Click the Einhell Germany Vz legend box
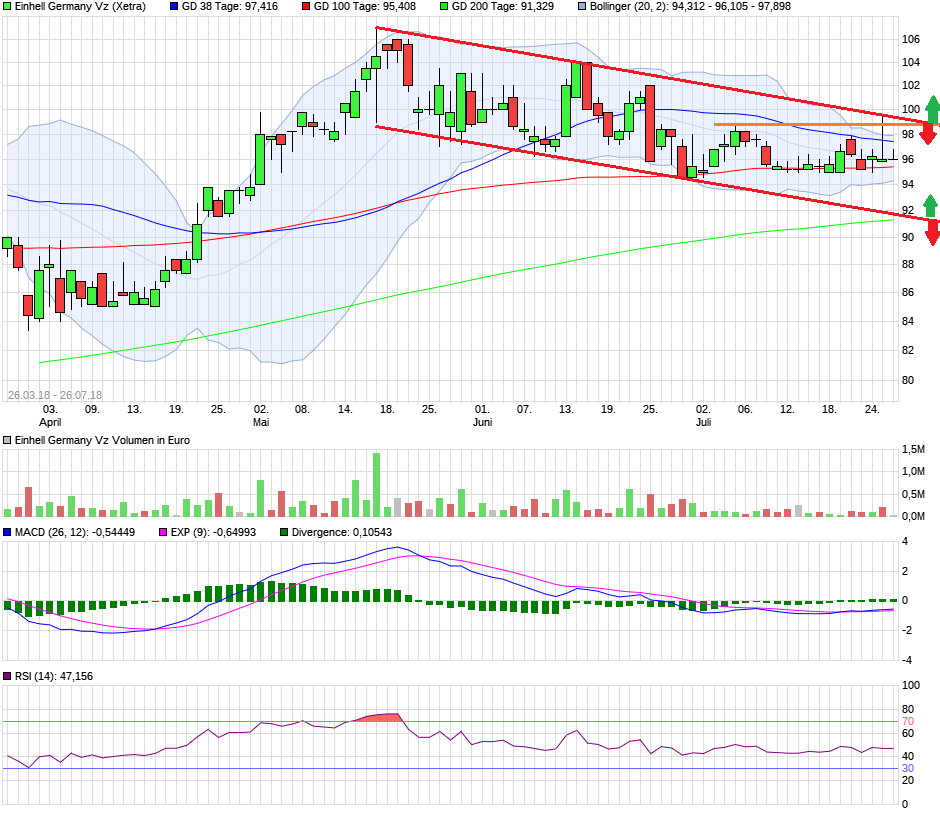Viewport: 940px width, 814px height. click(x=8, y=6)
